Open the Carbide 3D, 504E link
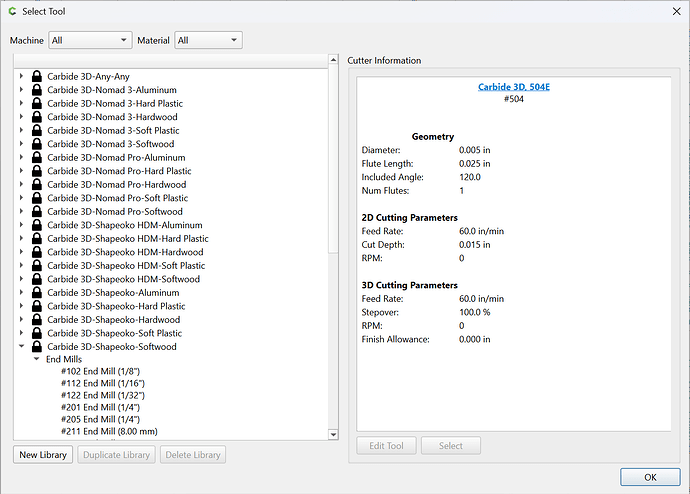Image resolution: width=690 pixels, height=494 pixels. (514, 87)
